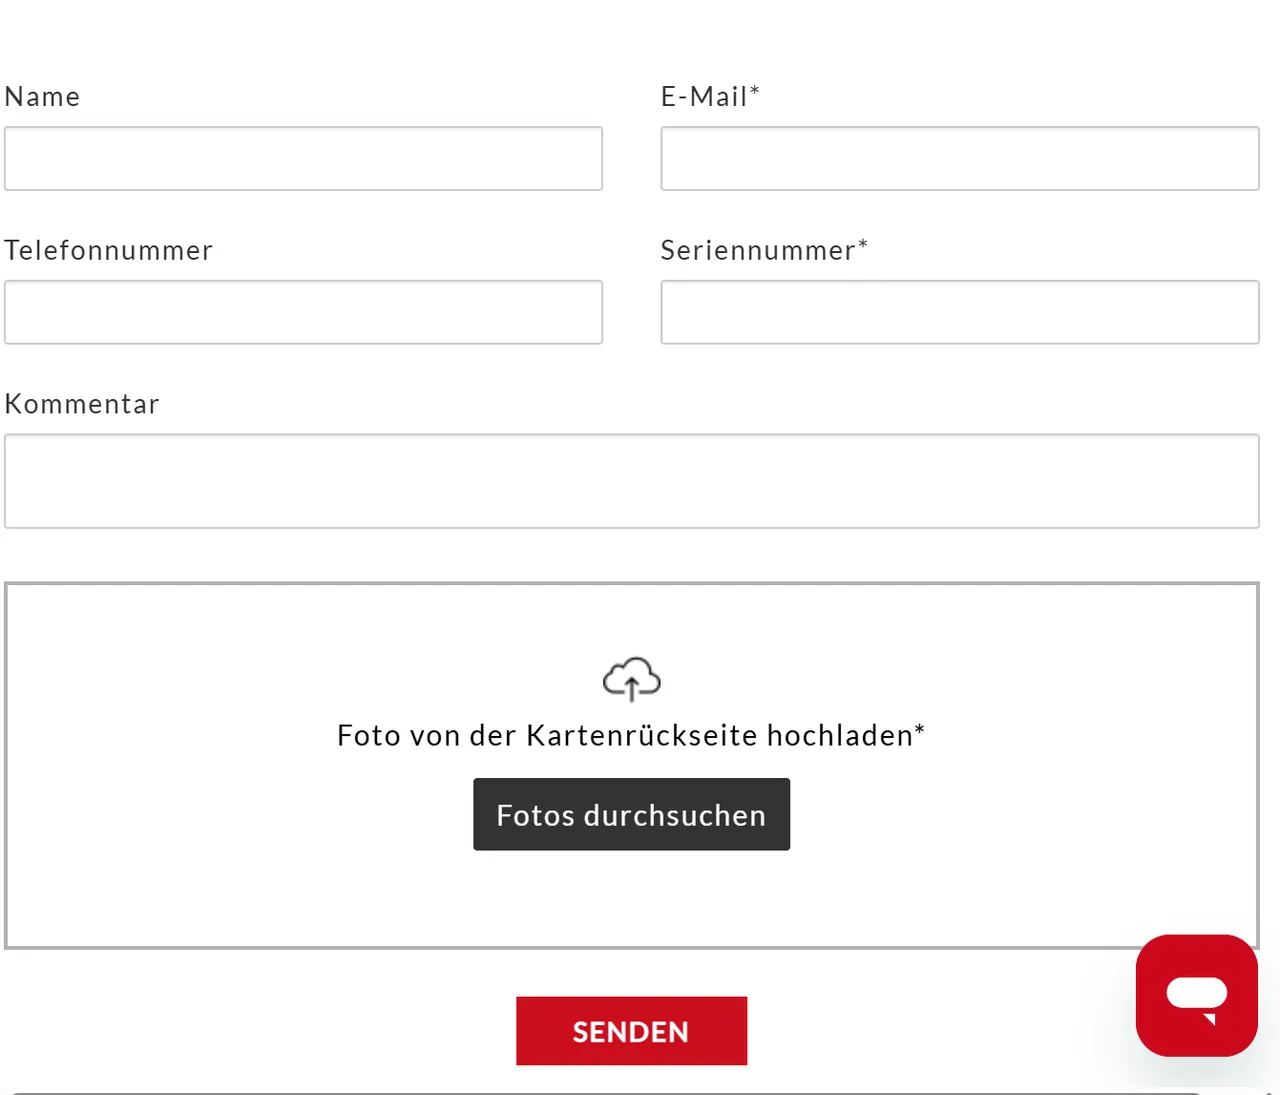The width and height of the screenshot is (1280, 1095).
Task: Click the 'Foto von der Kartenrückseite hochladen' text
Action: point(625,735)
